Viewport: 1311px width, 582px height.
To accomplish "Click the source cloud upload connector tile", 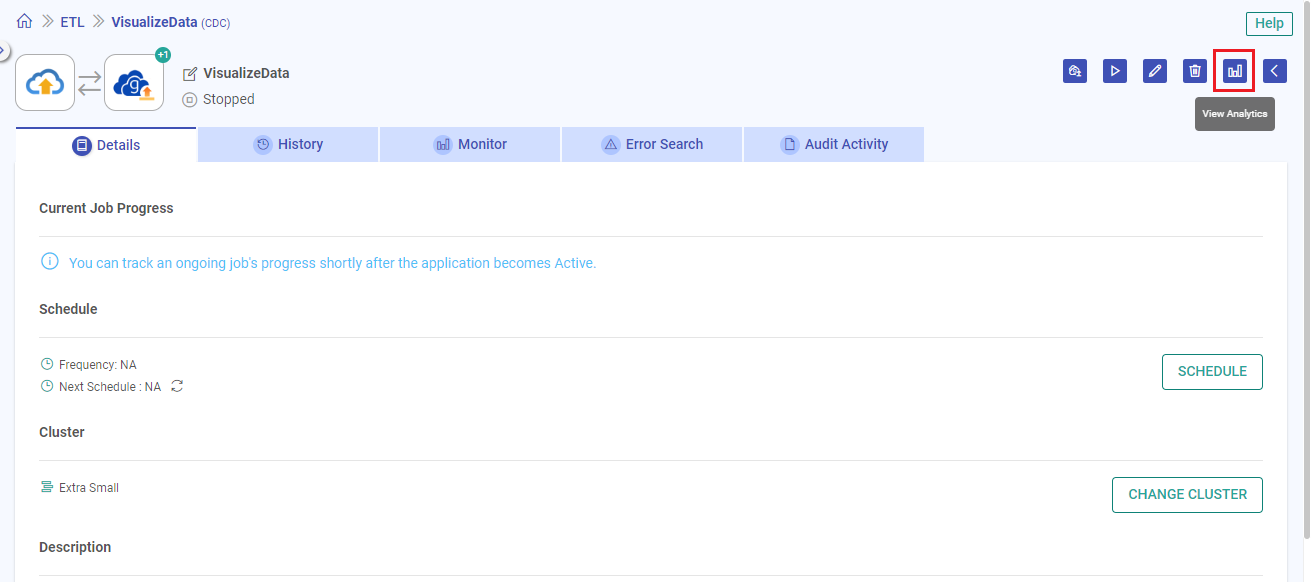I will click(45, 82).
